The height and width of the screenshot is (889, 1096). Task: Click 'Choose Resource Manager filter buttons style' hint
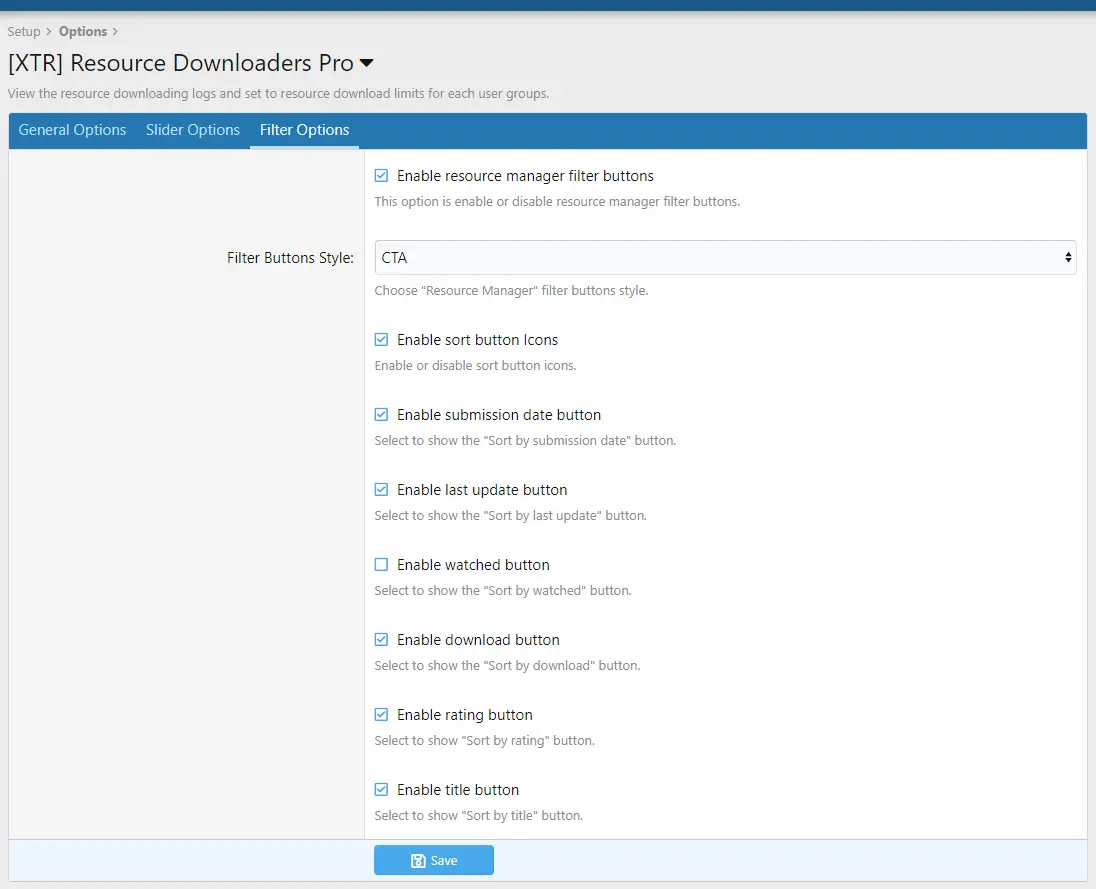[511, 291]
